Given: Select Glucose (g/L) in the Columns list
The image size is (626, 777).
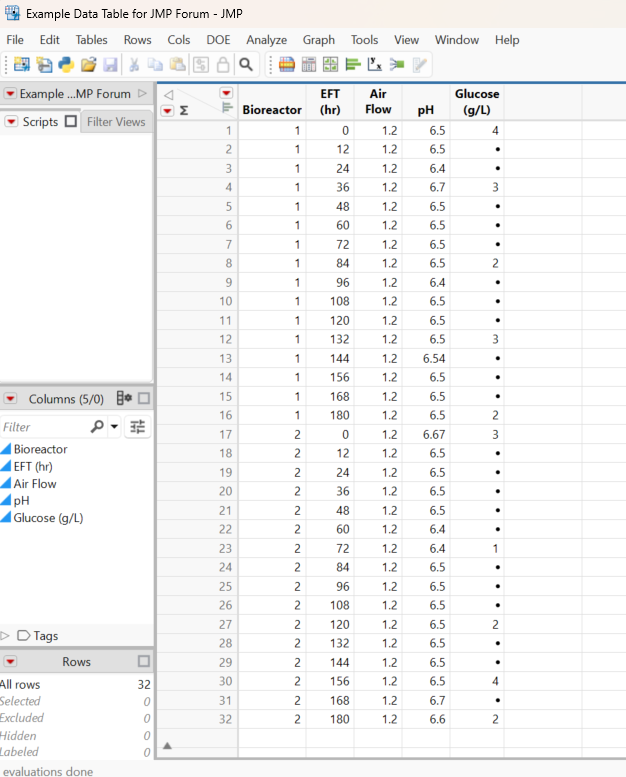Looking at the screenshot, I should pyautogui.click(x=48, y=518).
